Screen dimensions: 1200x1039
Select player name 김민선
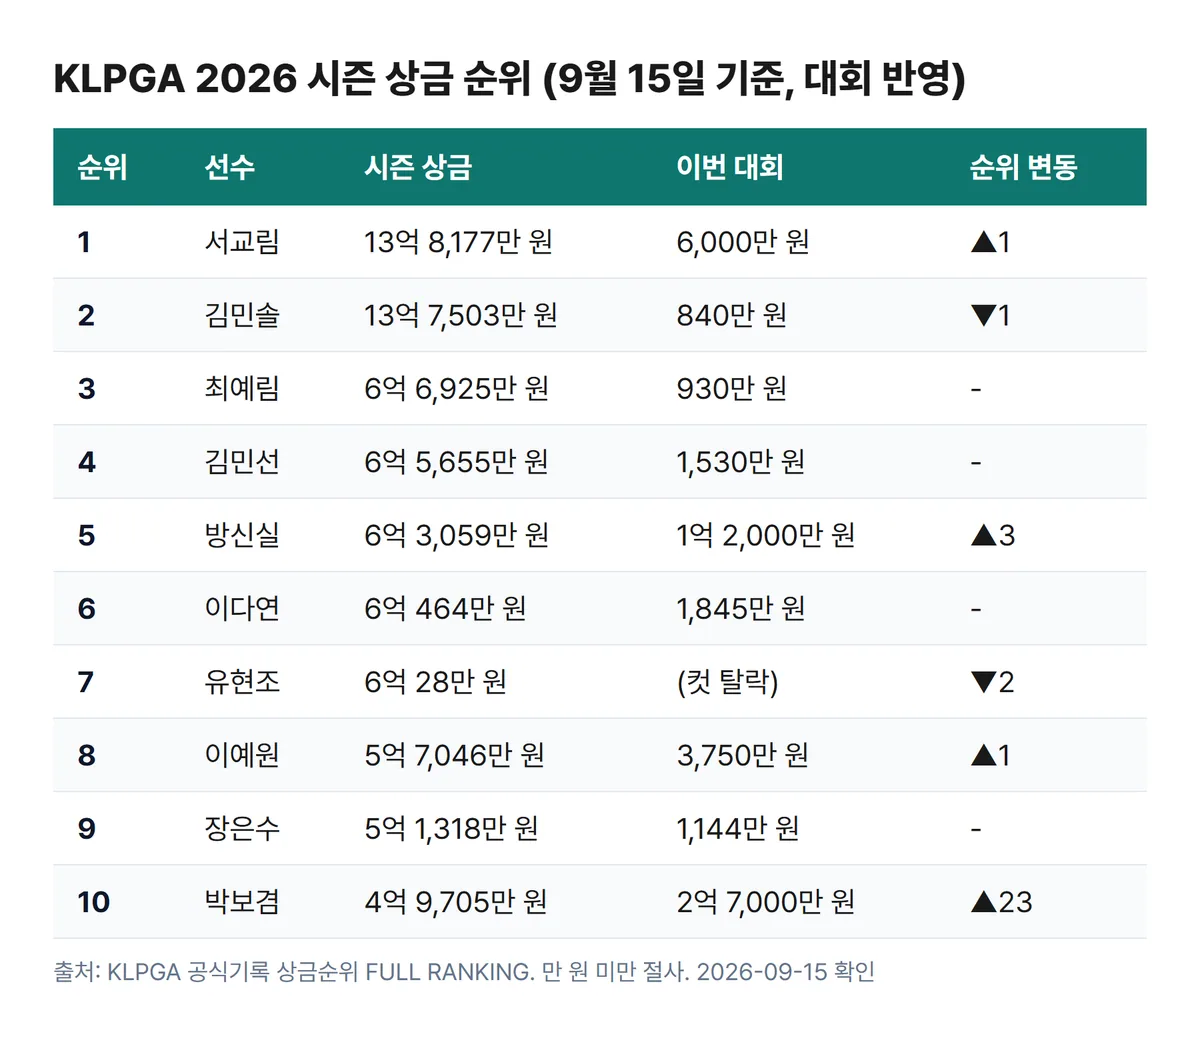[242, 462]
